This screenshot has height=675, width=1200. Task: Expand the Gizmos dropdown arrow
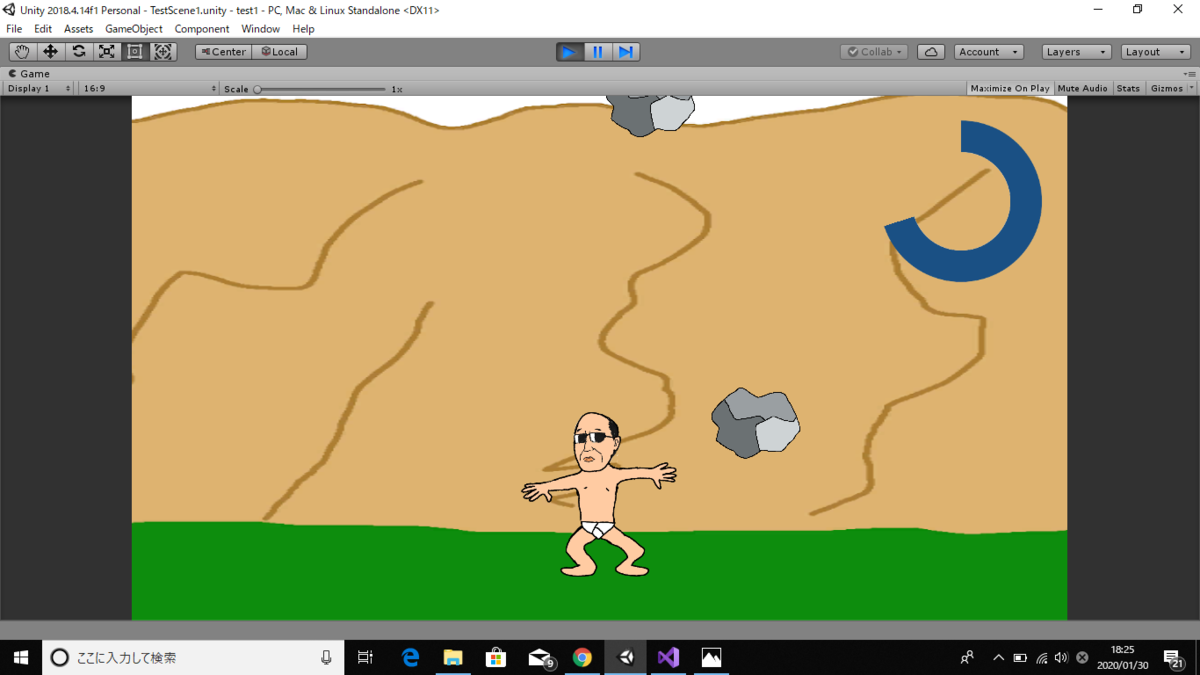[x=1192, y=88]
